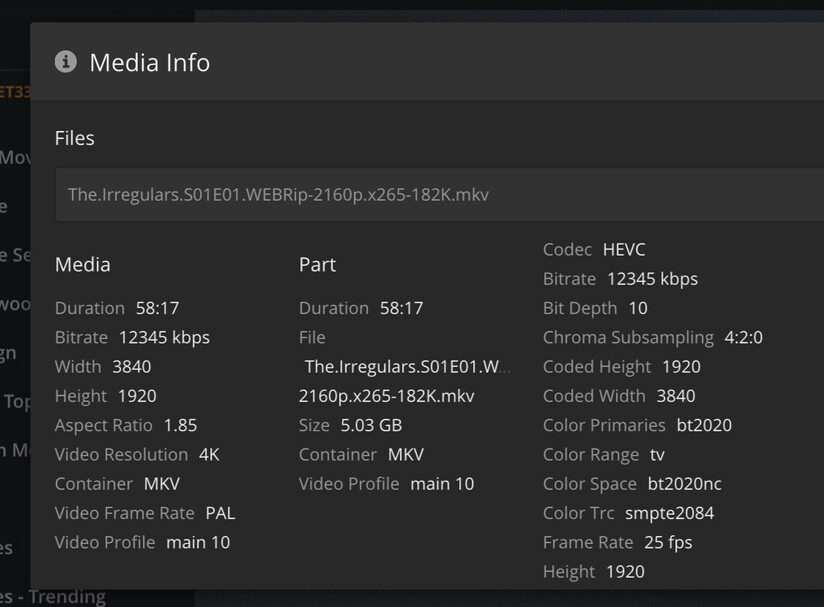Click the Coded Width 3840 entry
This screenshot has height=607, width=824.
click(619, 396)
